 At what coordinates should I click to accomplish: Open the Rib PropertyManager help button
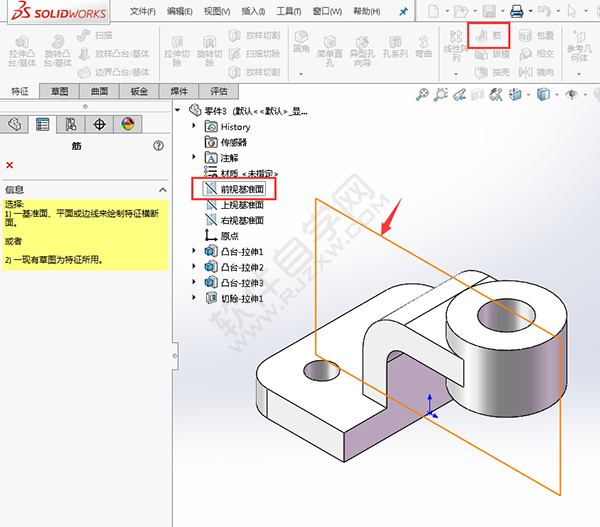click(x=158, y=146)
